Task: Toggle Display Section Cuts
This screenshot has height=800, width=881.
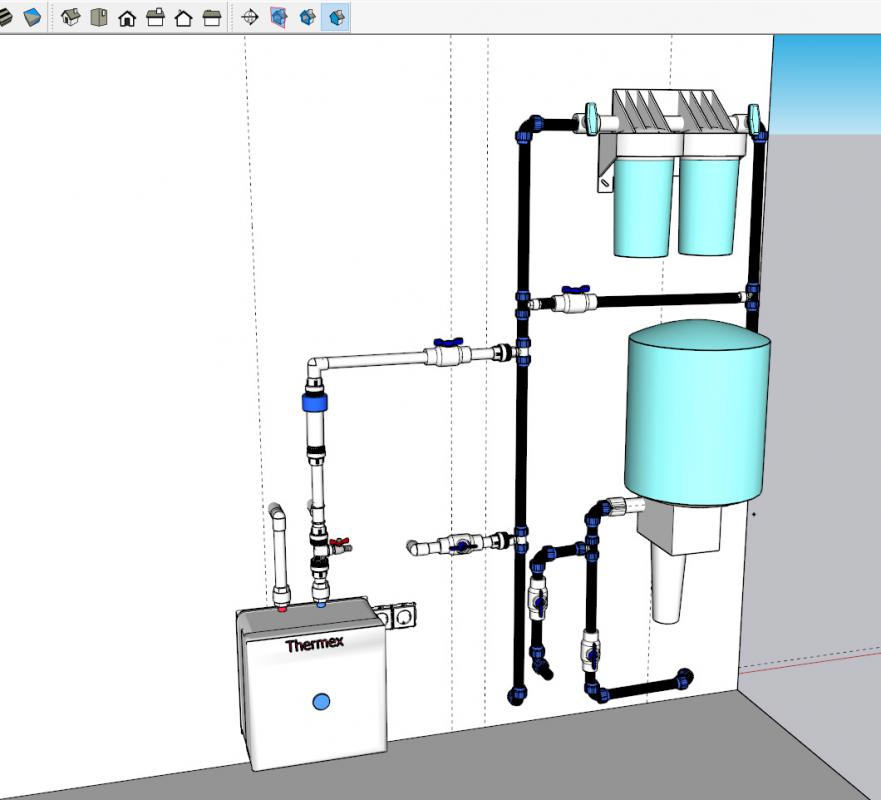Action: 307,17
